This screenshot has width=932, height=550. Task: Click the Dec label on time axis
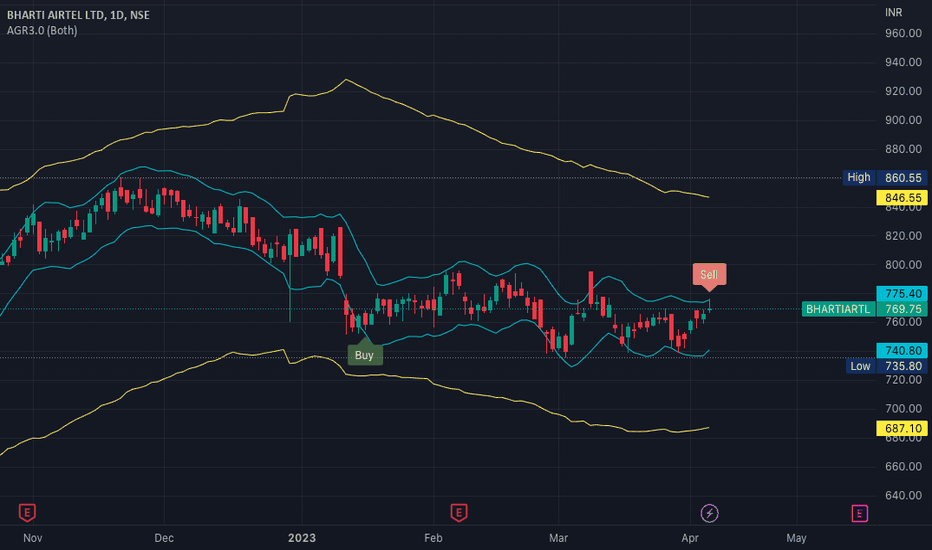[x=164, y=538]
